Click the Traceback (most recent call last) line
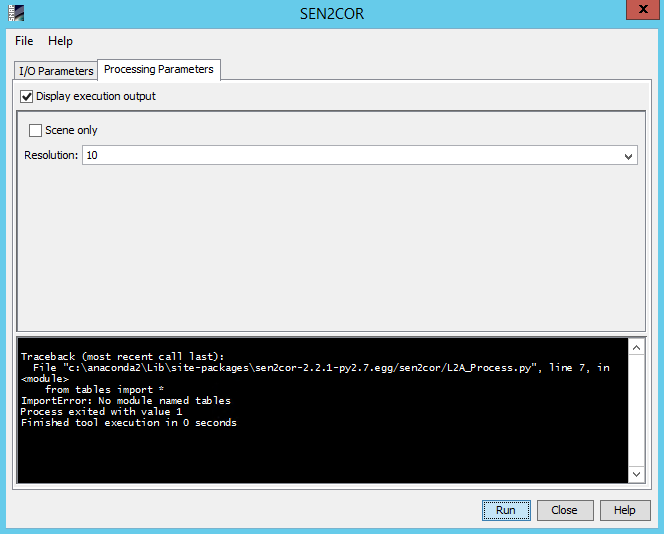 click(122, 357)
